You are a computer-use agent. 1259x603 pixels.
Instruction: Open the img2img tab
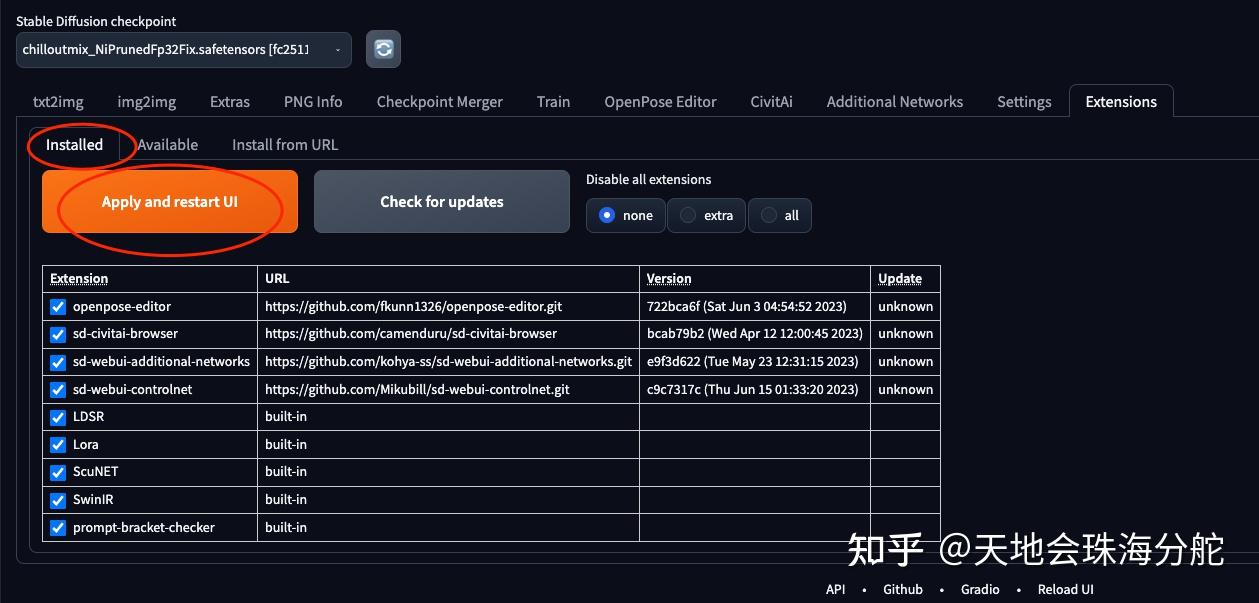point(146,101)
